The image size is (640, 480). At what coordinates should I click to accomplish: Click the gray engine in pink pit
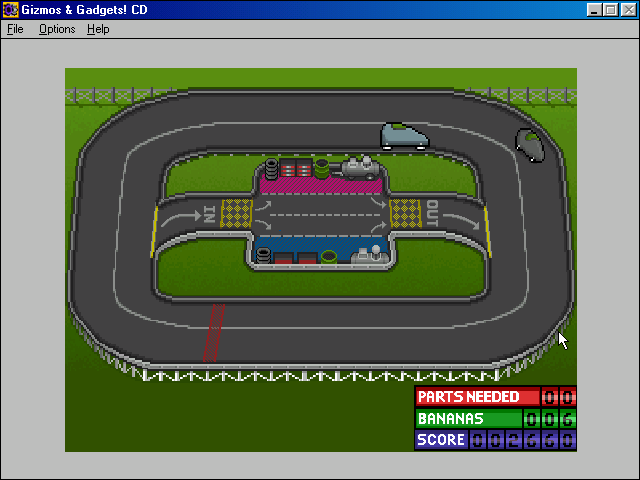[360, 168]
